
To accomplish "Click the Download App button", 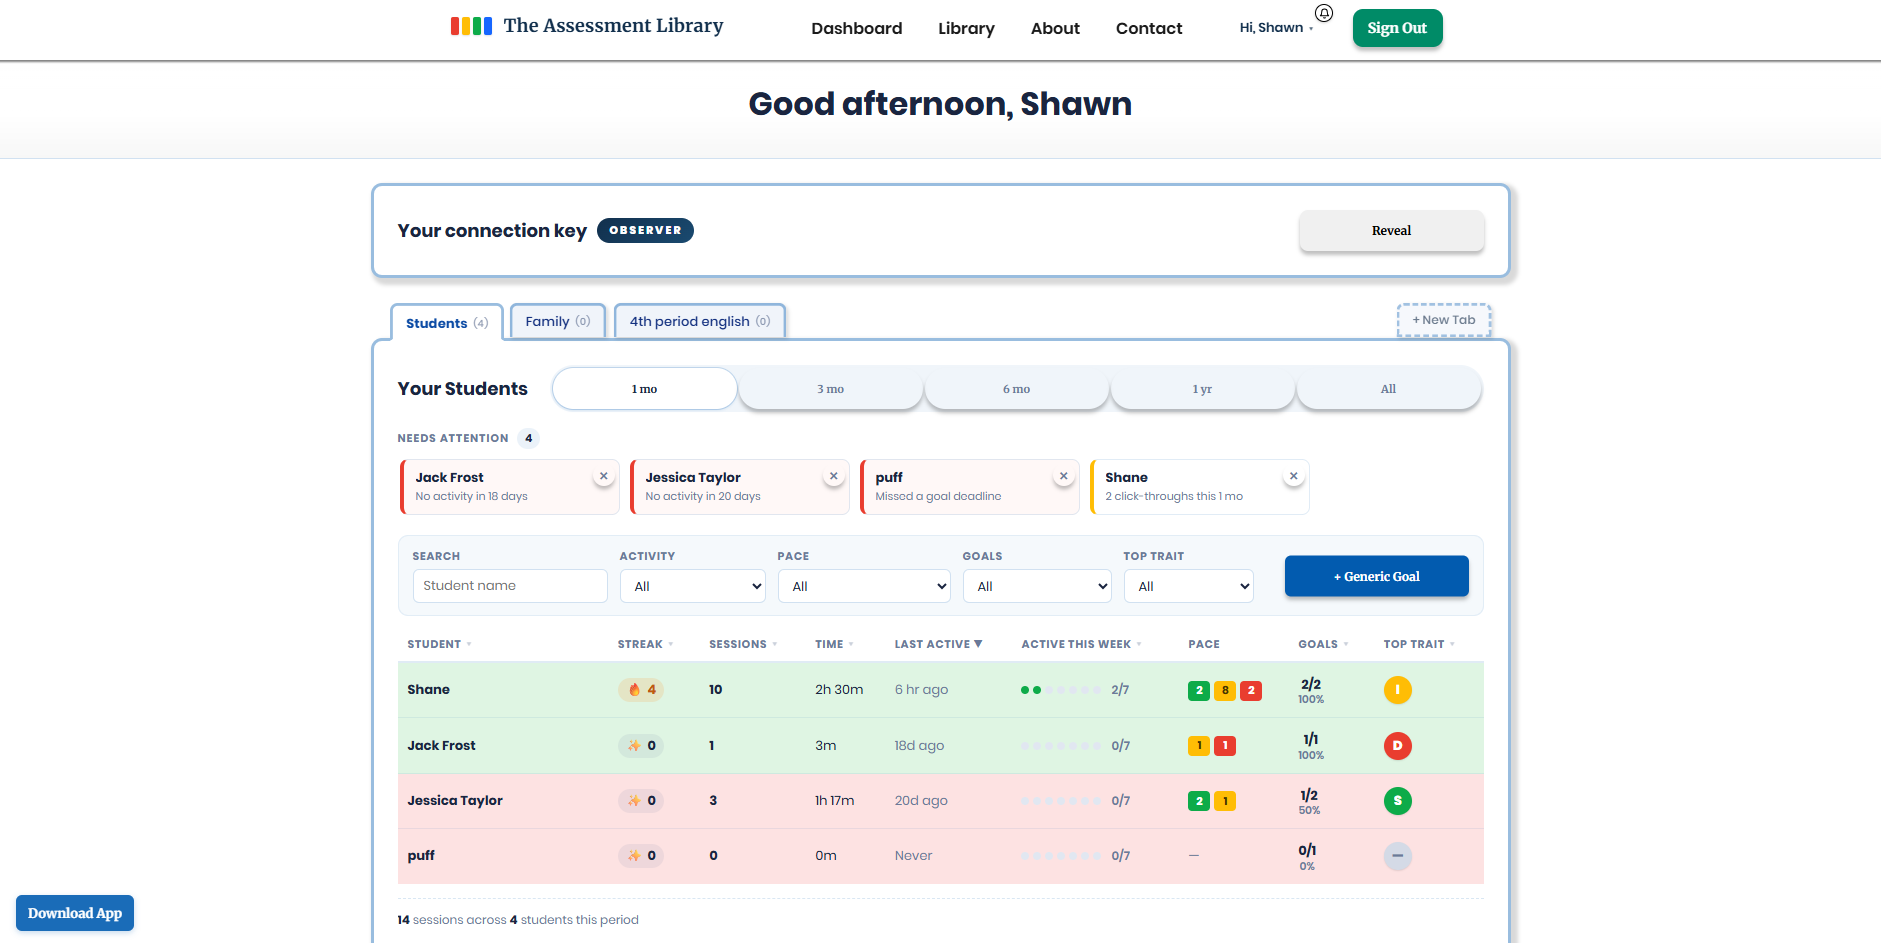I will (75, 913).
